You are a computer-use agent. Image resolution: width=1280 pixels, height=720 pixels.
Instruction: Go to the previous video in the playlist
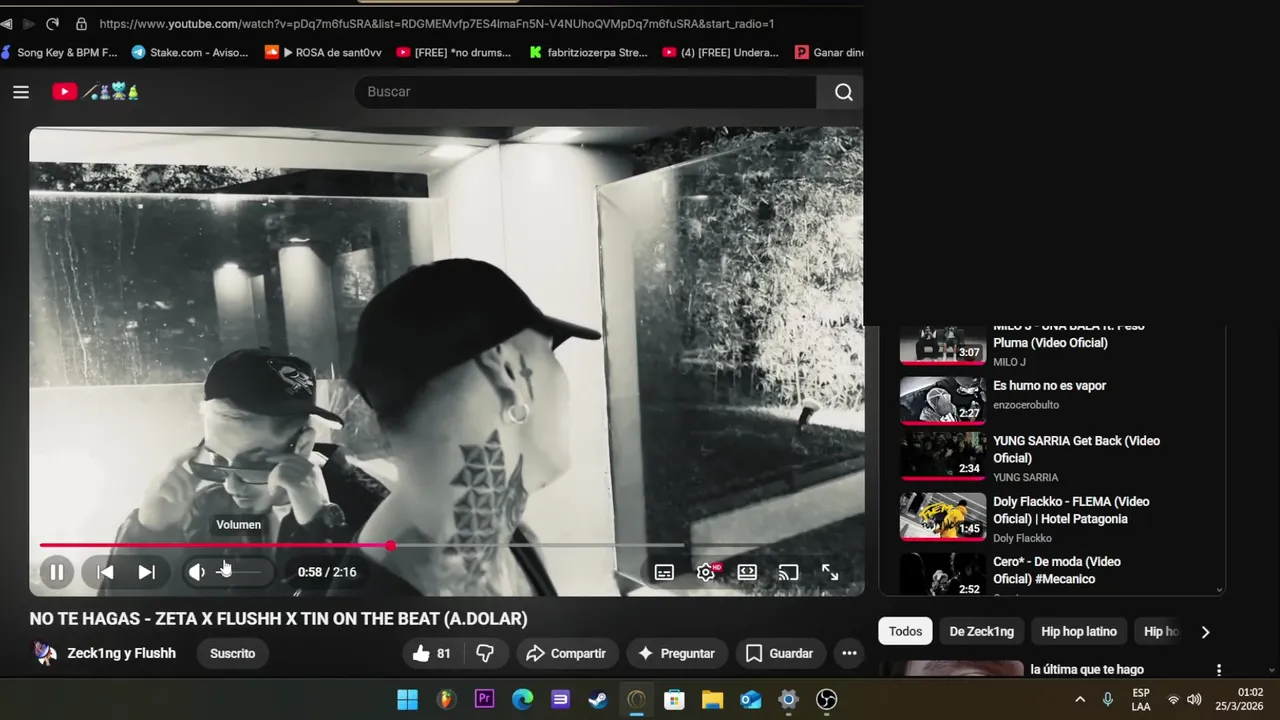click(105, 572)
